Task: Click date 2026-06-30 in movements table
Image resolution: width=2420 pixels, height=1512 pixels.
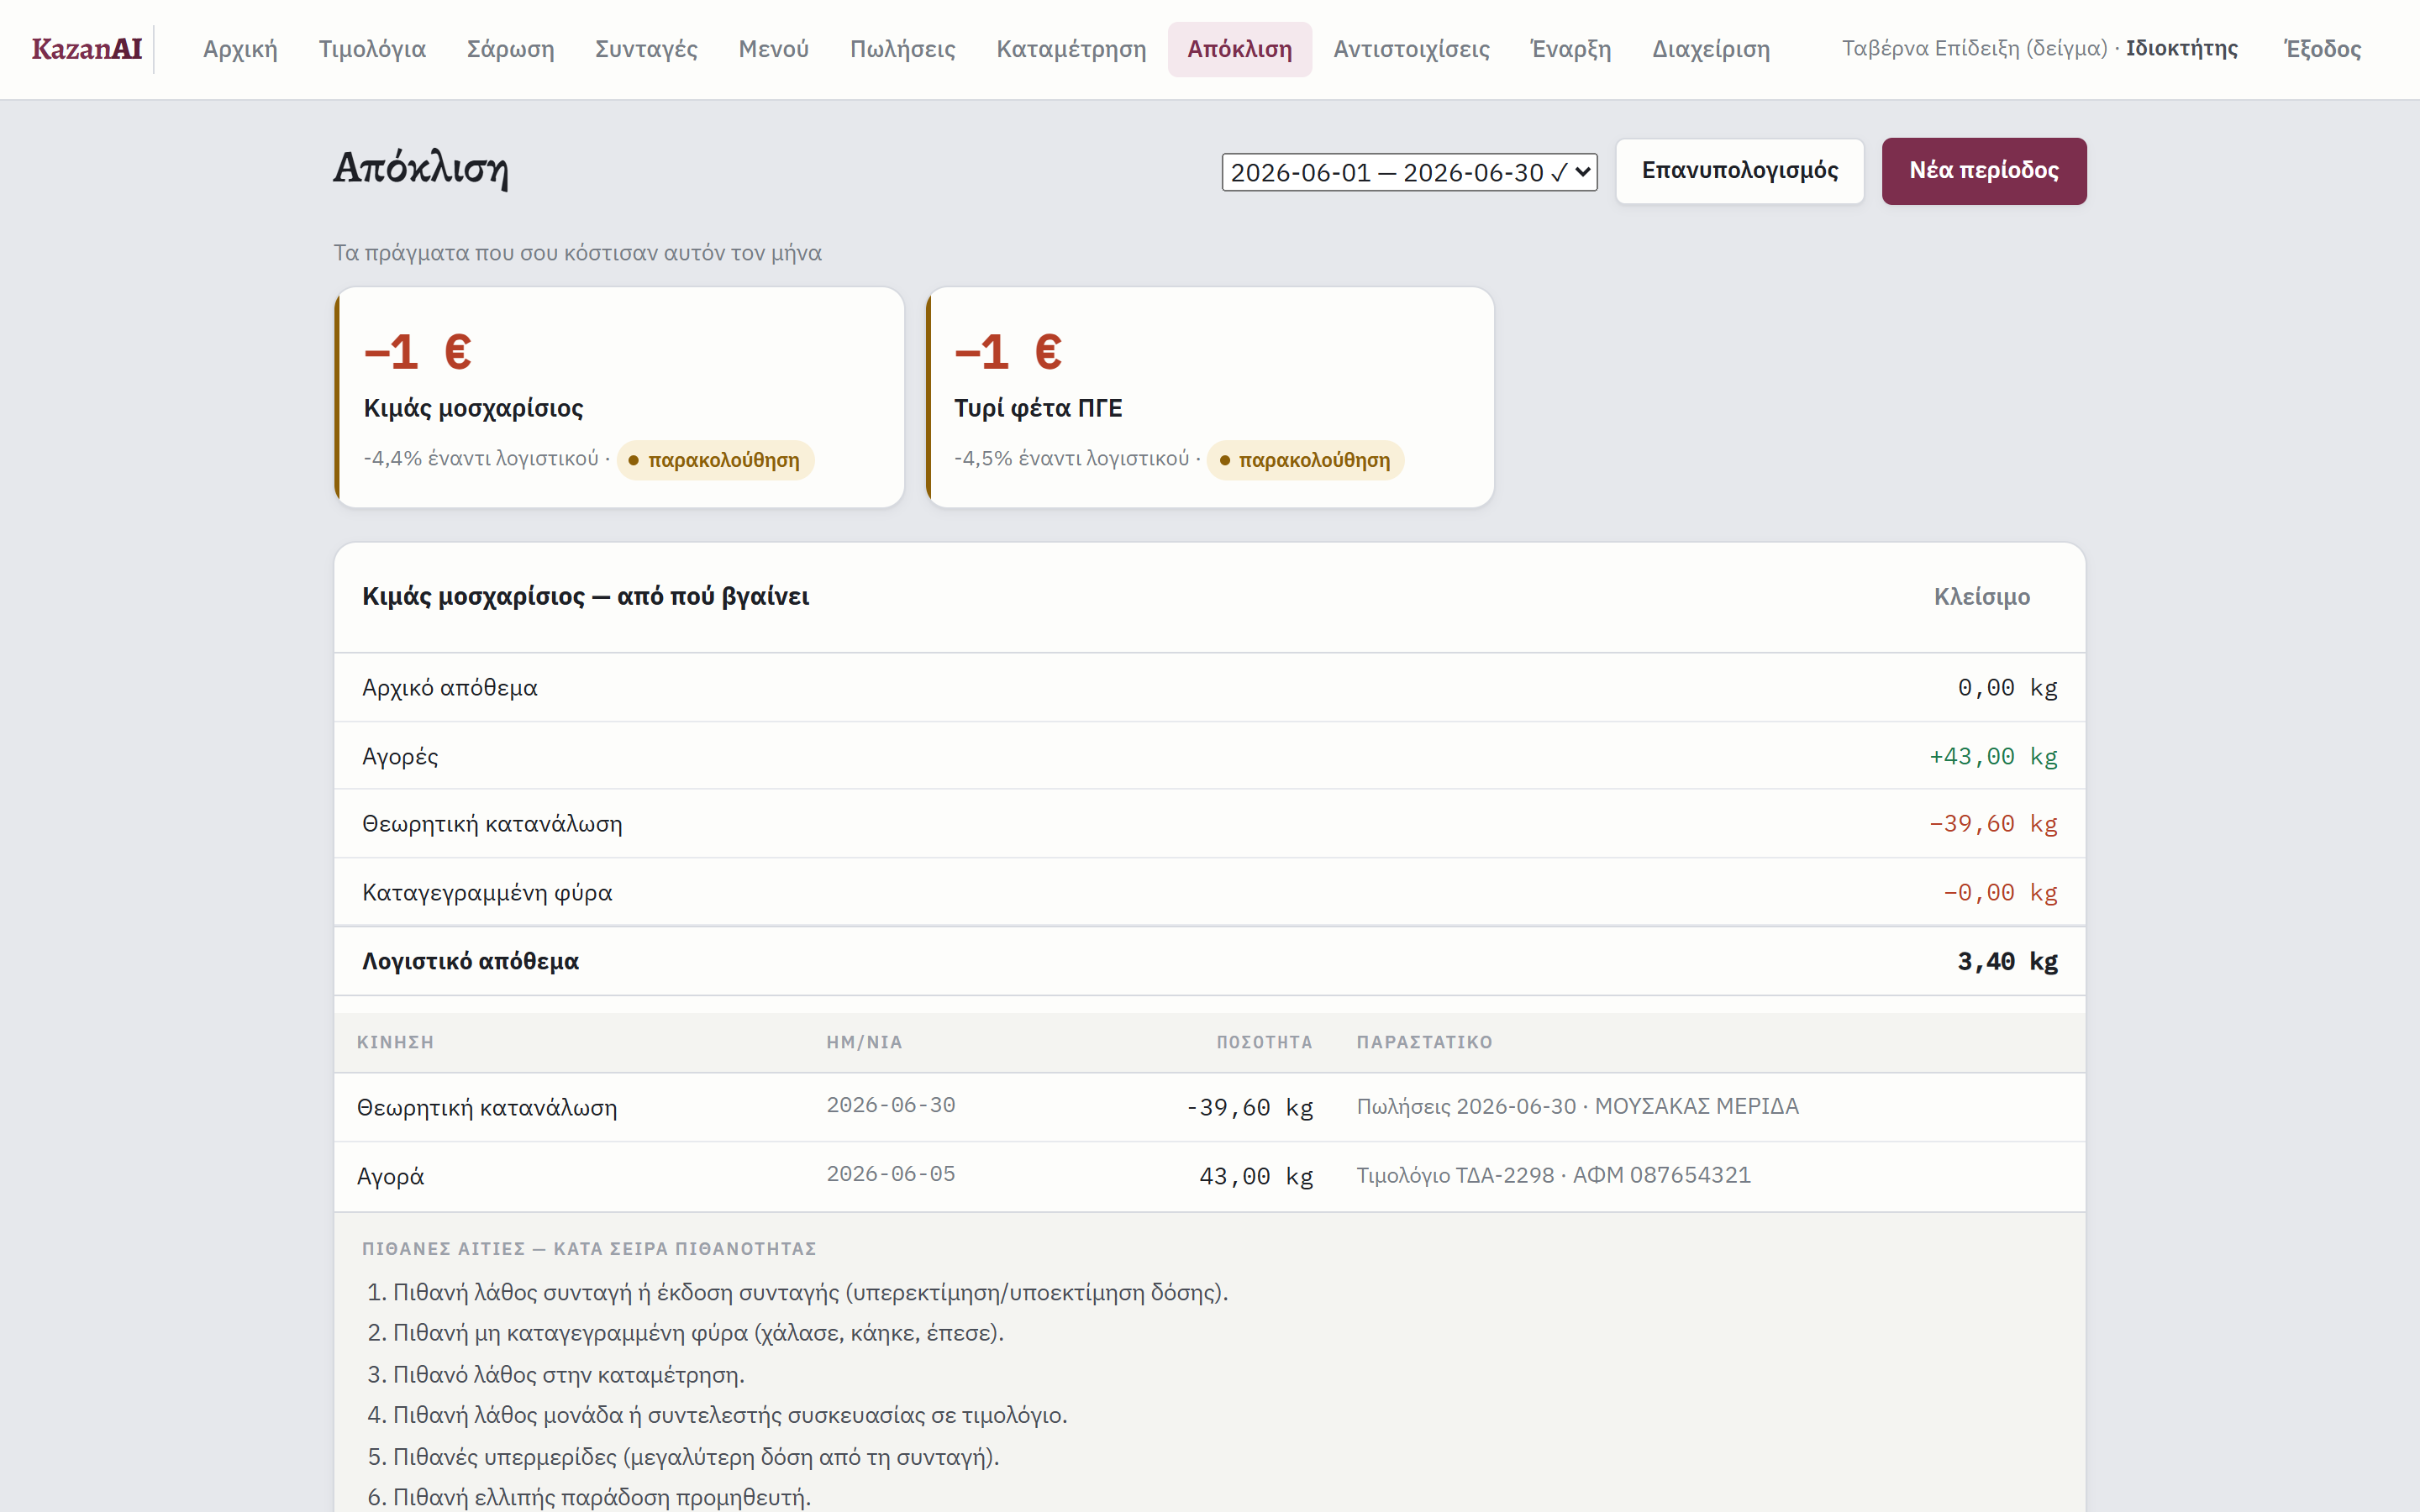Action: pos(890,1106)
